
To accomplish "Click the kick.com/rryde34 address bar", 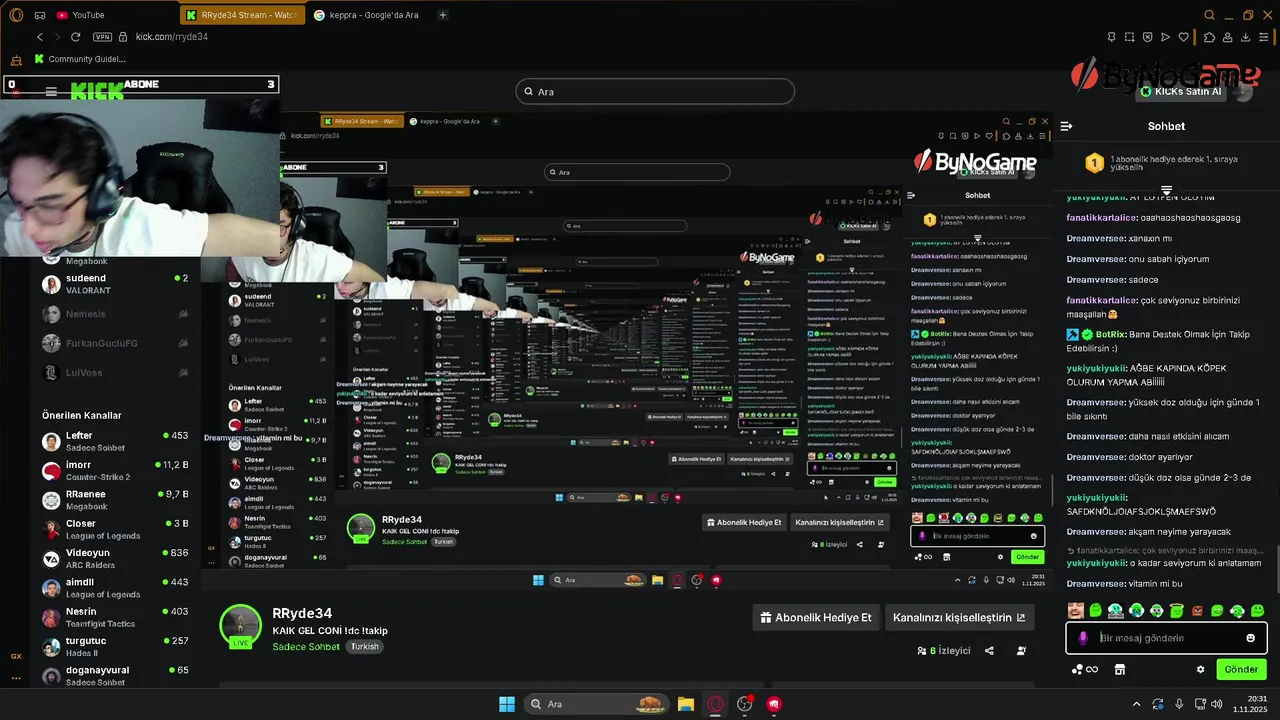I will click(x=172, y=37).
